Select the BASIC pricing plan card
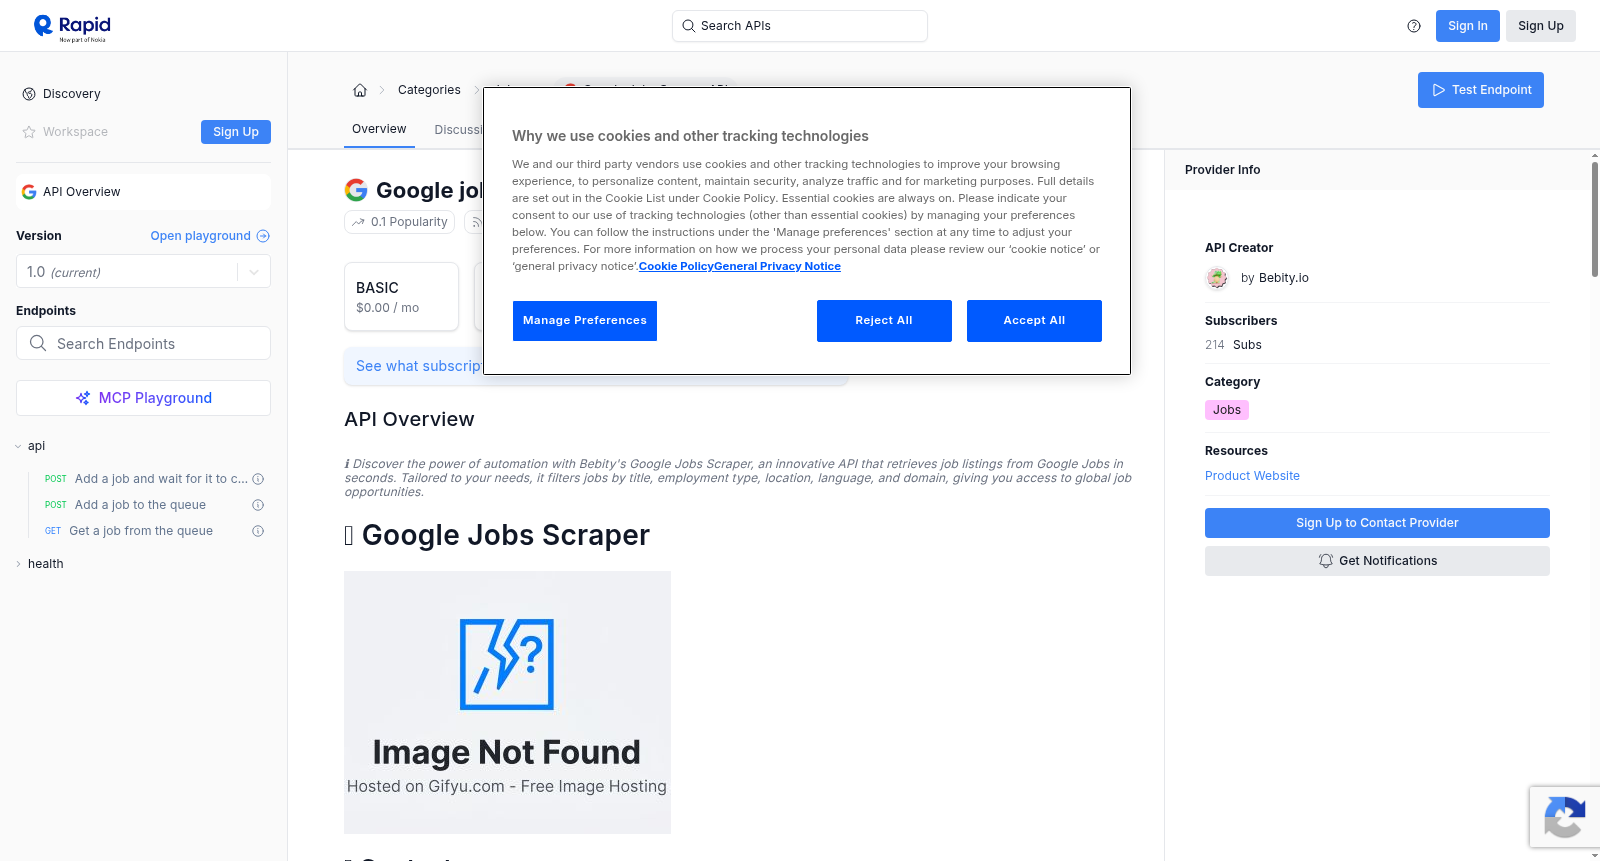Screen dimensions: 1600x861 point(401,297)
